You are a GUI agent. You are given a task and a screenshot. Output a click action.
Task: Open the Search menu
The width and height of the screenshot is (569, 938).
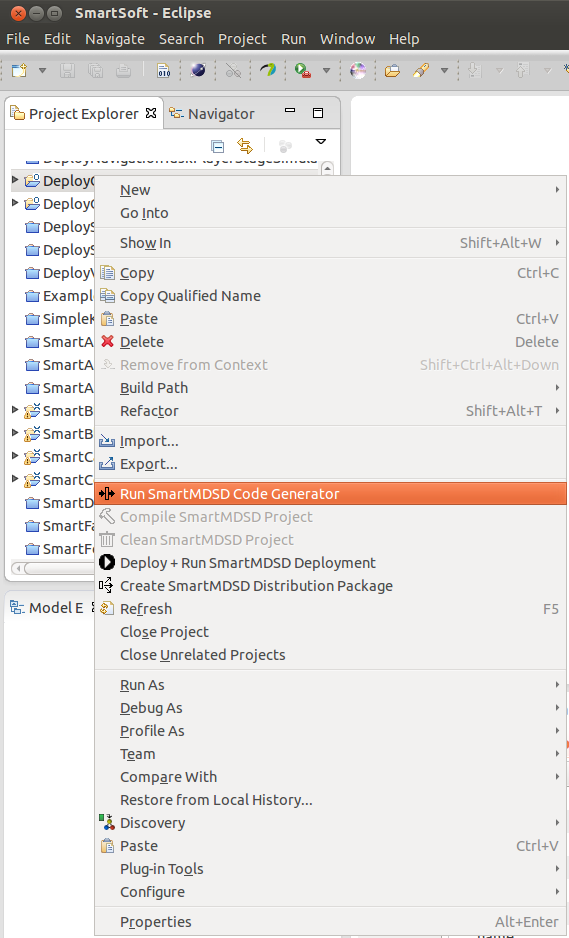(x=181, y=39)
